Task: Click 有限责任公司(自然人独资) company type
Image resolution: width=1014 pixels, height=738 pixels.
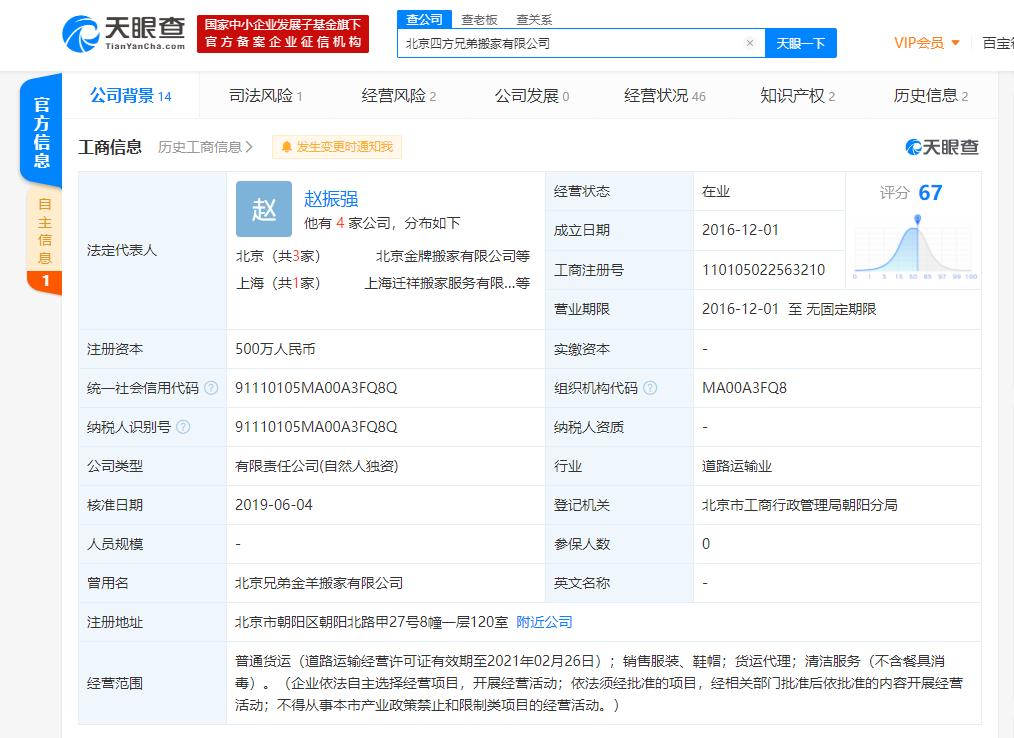Action: [x=317, y=466]
